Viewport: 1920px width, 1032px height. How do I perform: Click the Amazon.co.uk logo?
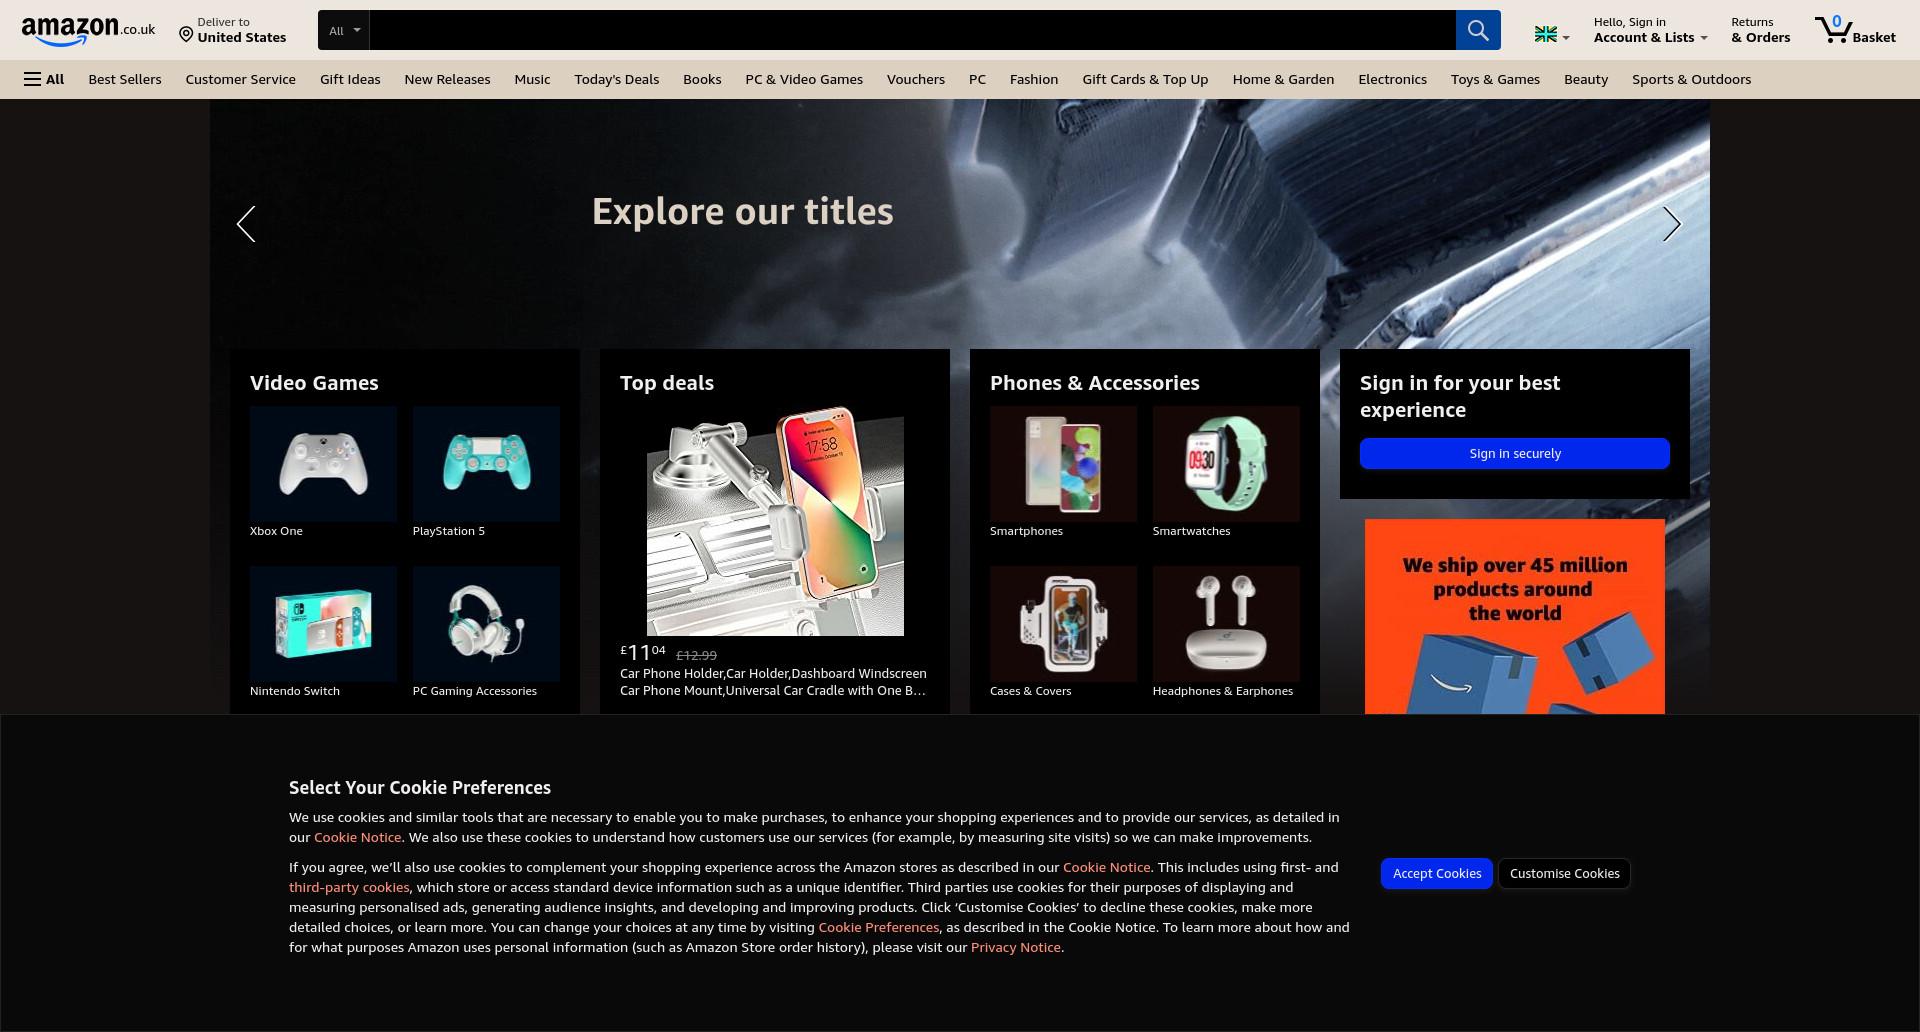(x=88, y=31)
